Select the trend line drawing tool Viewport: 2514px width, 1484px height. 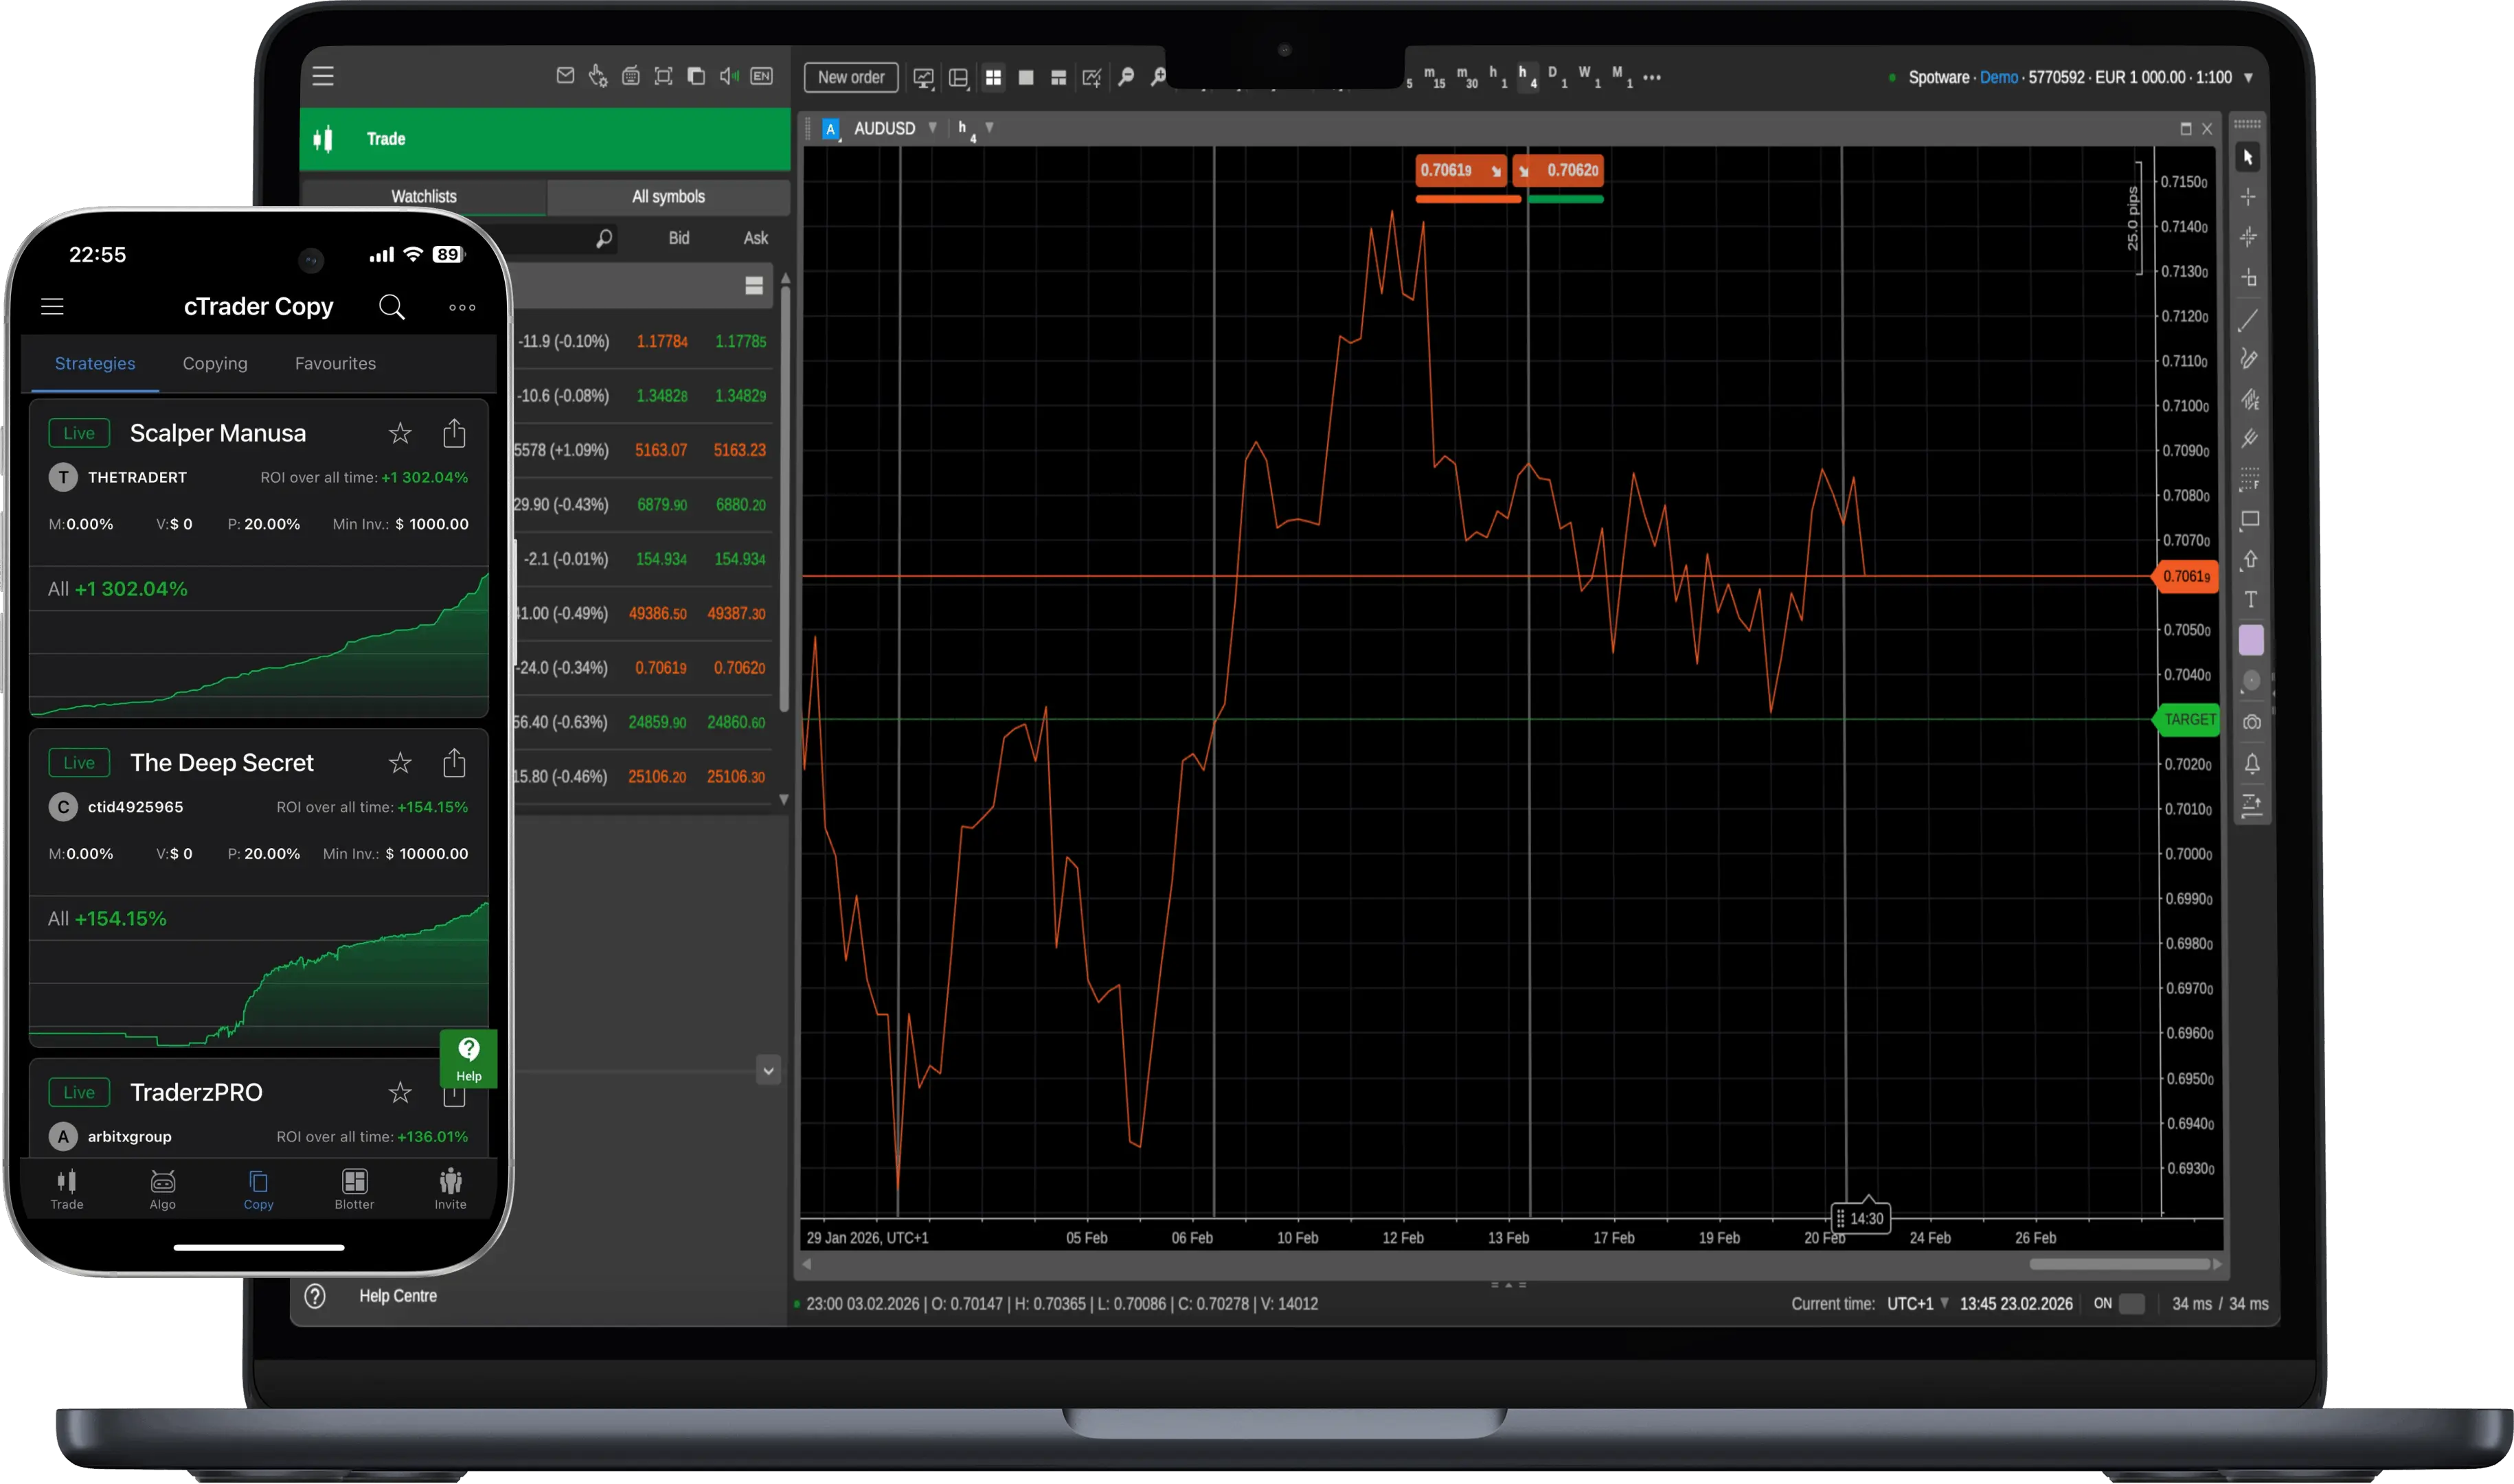2248,320
